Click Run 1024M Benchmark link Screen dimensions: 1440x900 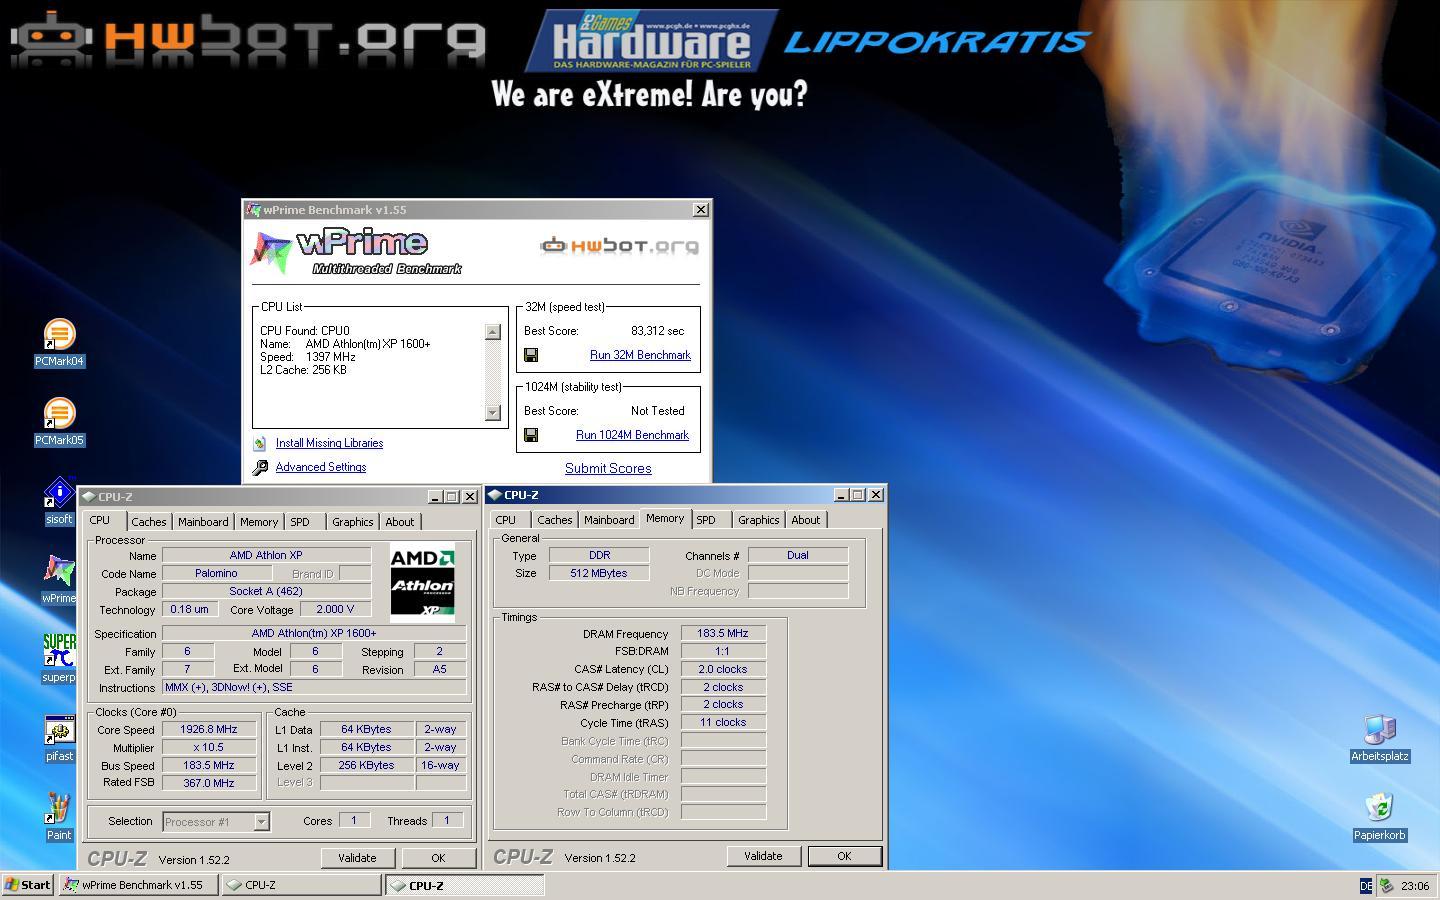pos(632,435)
